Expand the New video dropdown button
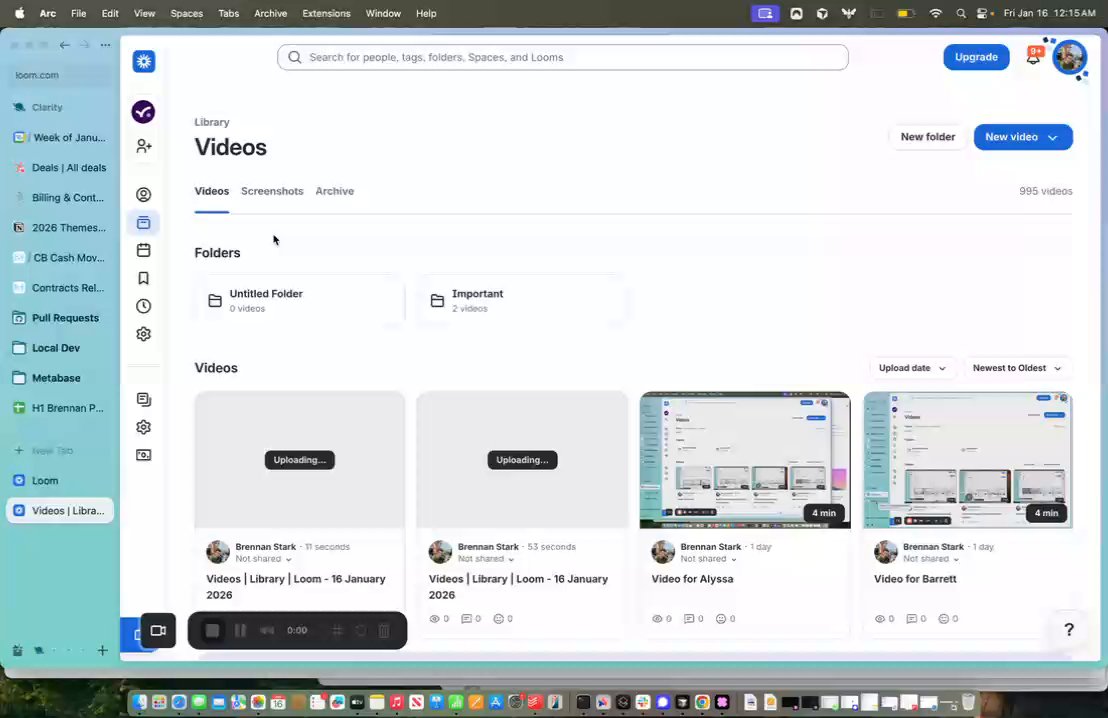This screenshot has width=1108, height=718. (x=1022, y=137)
